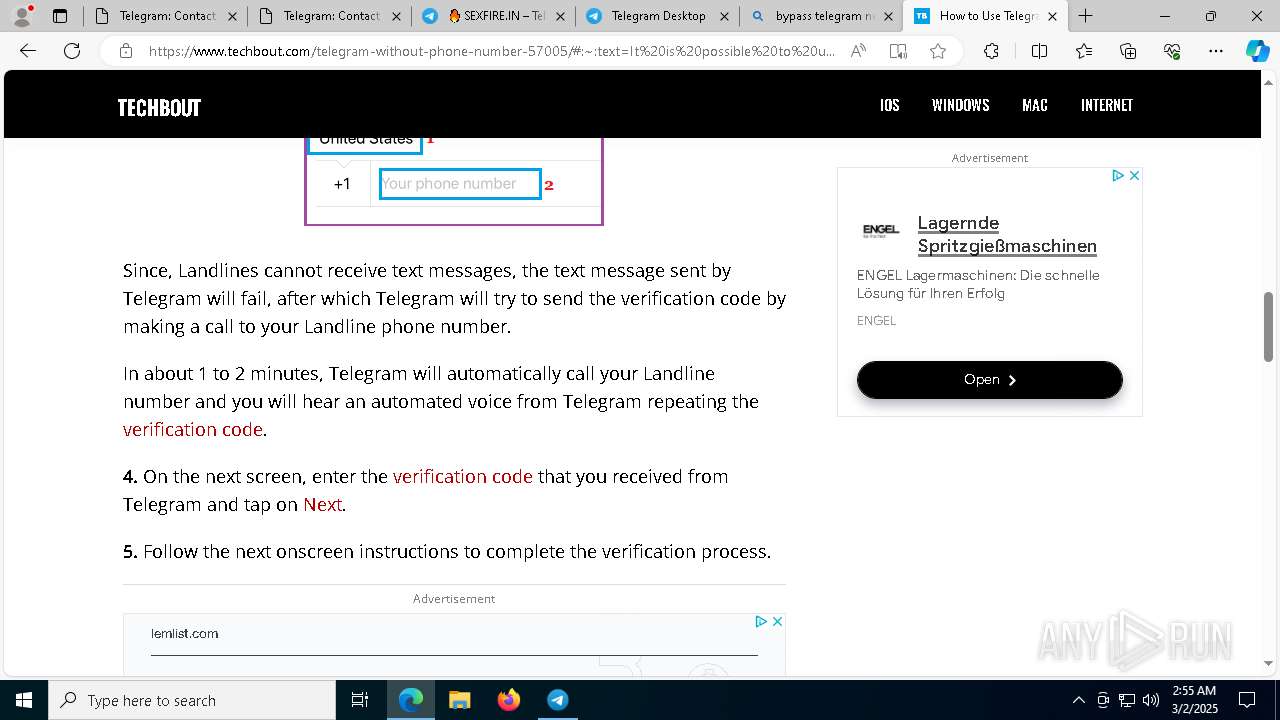The width and height of the screenshot is (1280, 720).
Task: Open the volume tray icon
Action: pos(1151,700)
